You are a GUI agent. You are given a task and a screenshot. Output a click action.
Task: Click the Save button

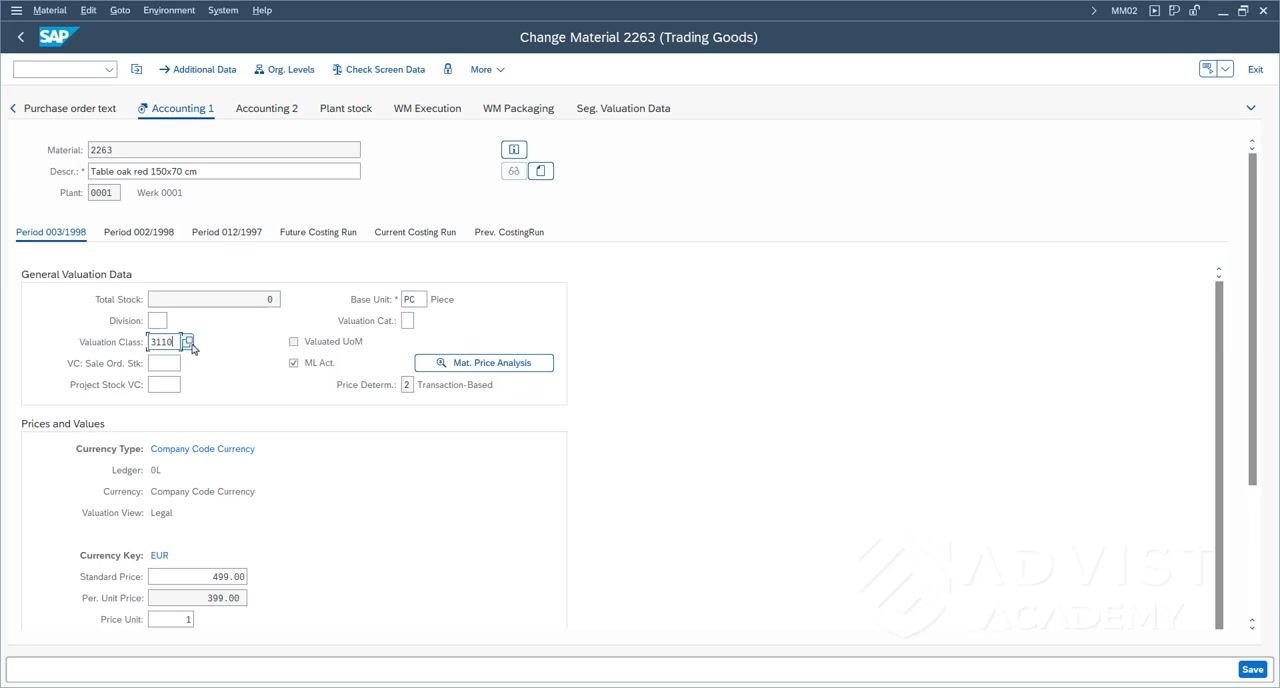[x=1252, y=669]
